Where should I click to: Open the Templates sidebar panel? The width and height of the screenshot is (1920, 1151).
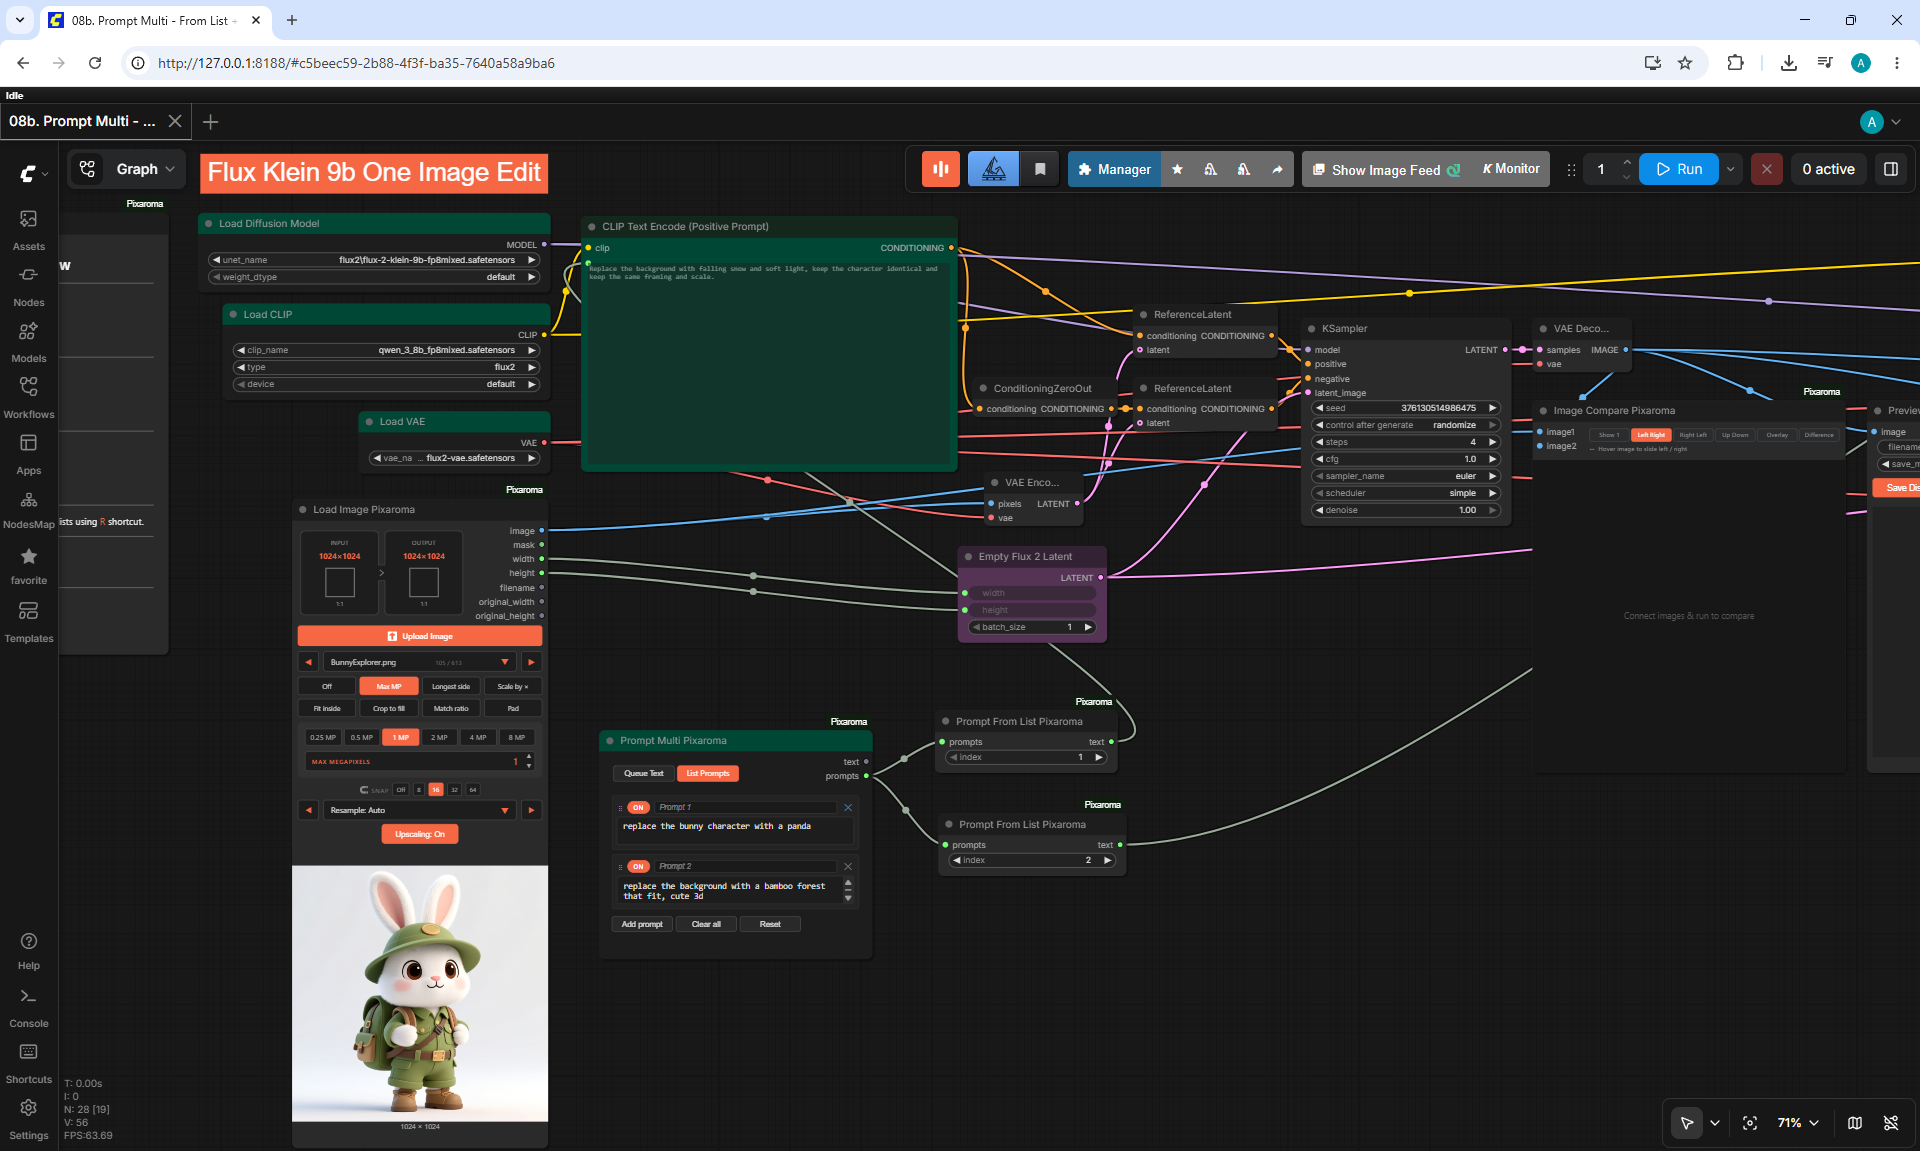click(x=29, y=622)
